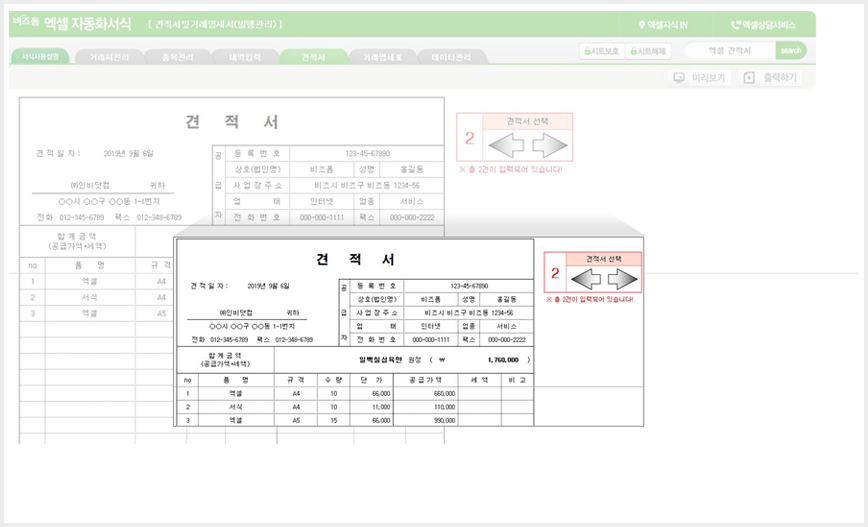
Task: Click the 서식 item cell on background sheet
Action: click(x=90, y=297)
